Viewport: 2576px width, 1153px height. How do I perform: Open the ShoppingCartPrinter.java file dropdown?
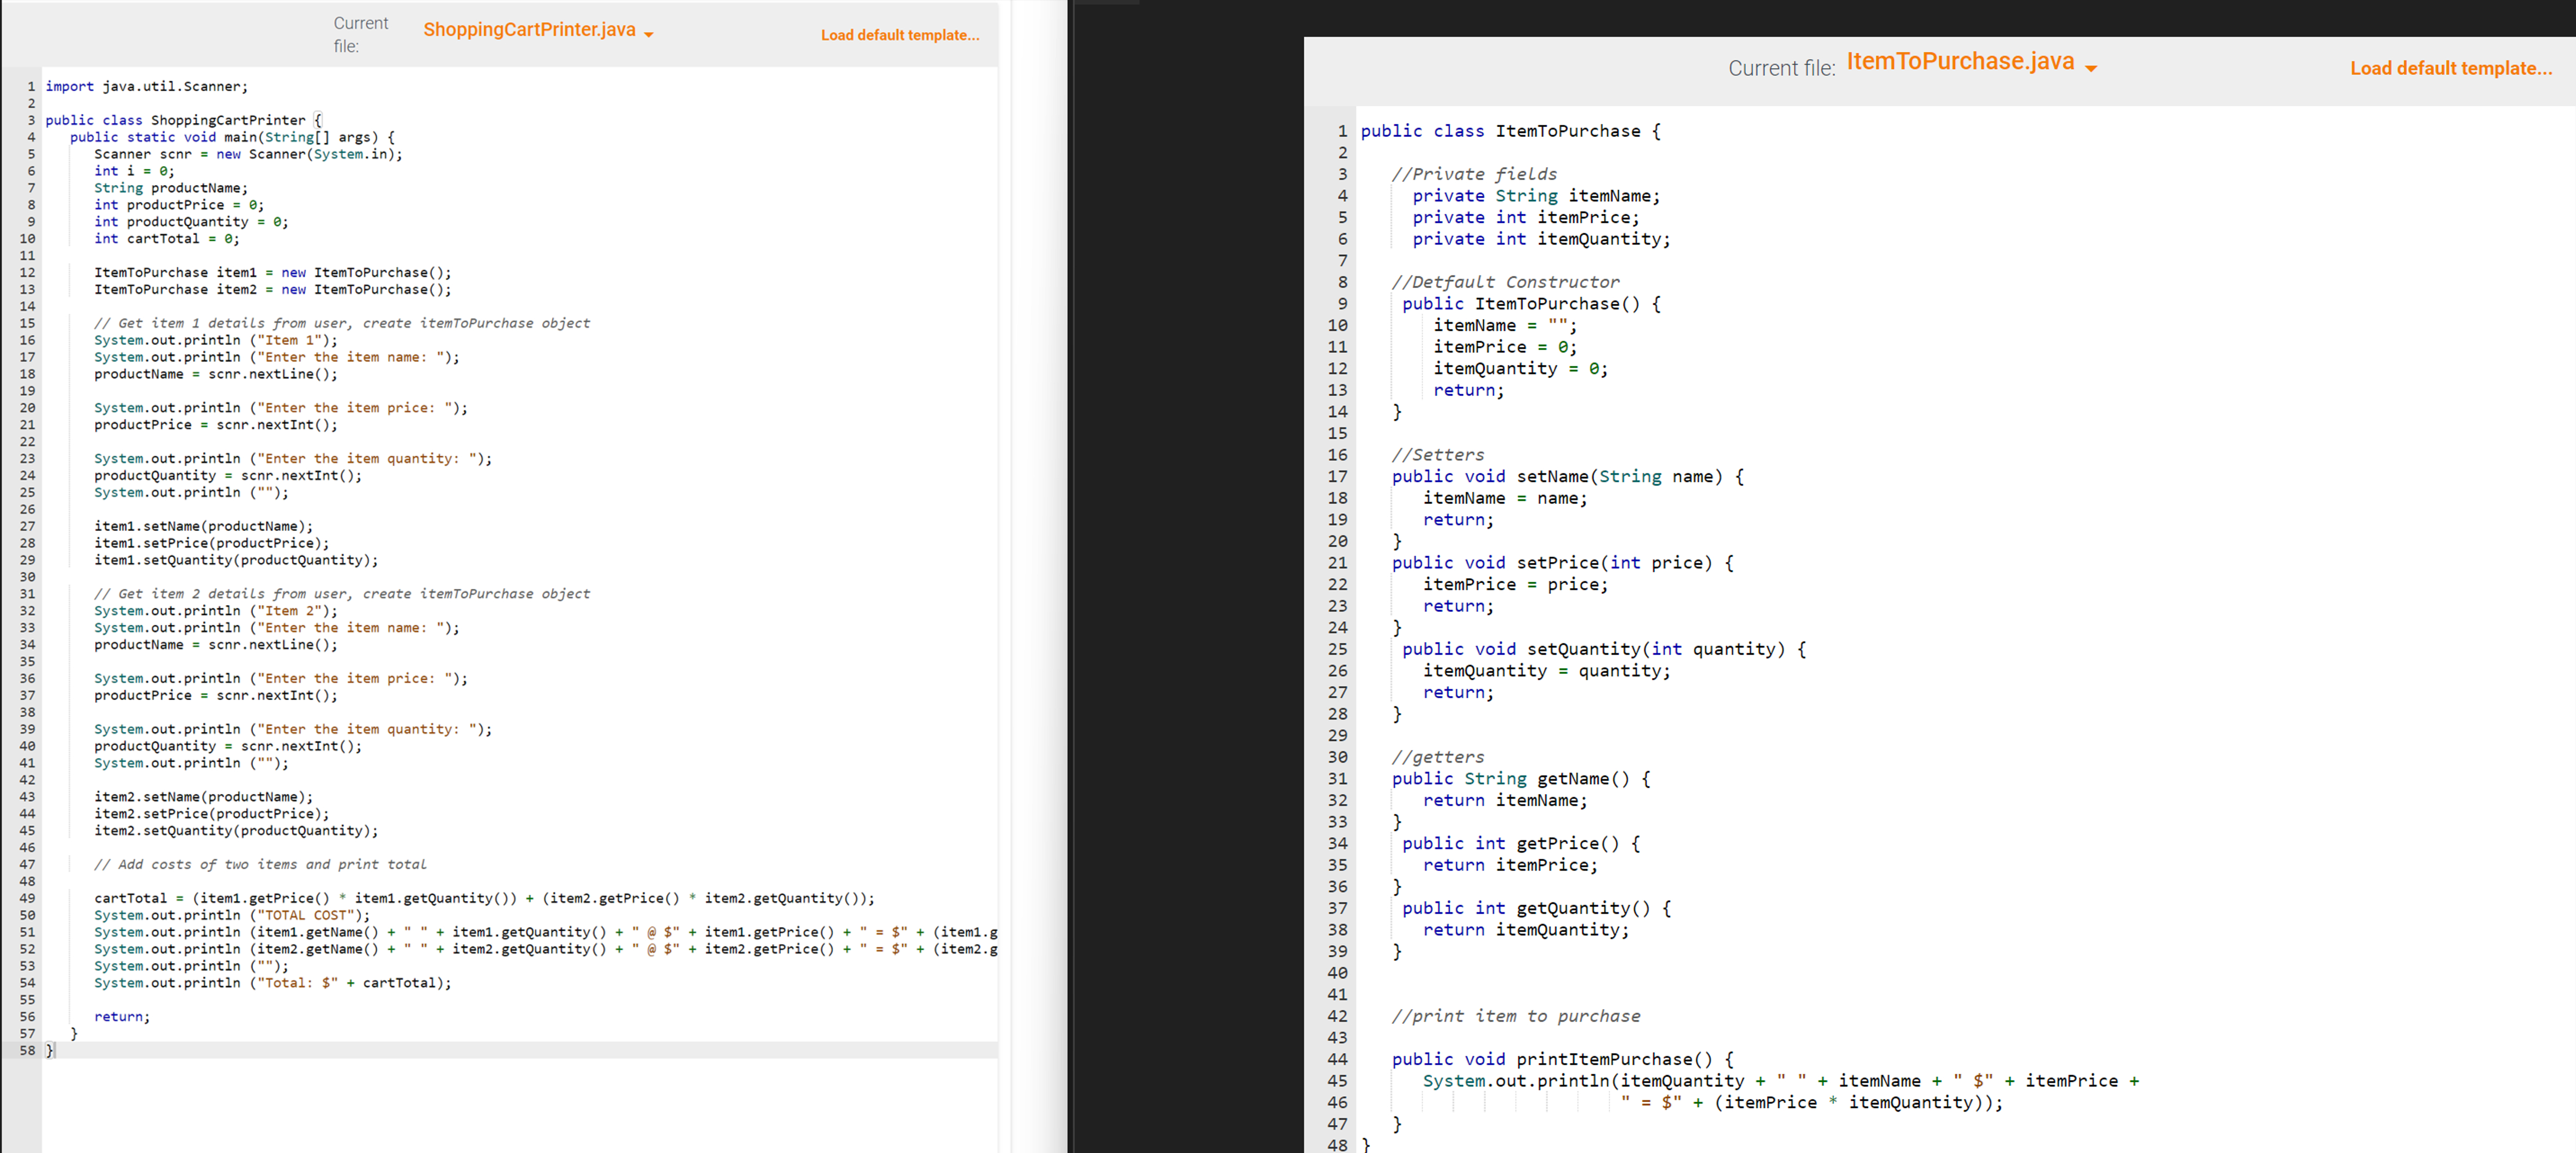point(529,30)
